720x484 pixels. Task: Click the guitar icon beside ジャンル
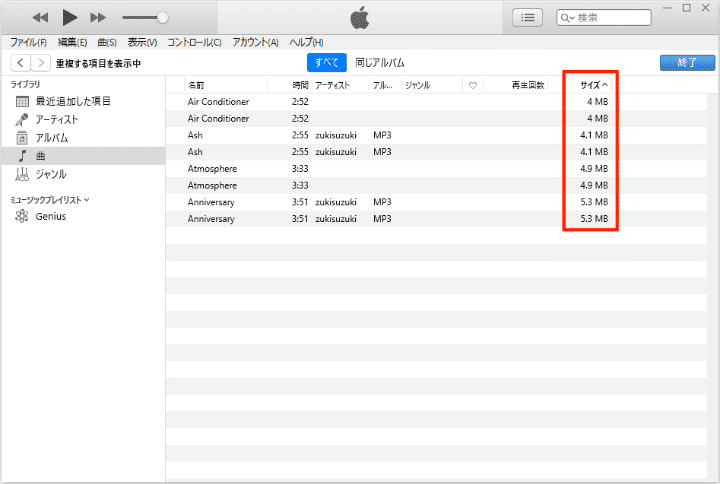(22, 174)
